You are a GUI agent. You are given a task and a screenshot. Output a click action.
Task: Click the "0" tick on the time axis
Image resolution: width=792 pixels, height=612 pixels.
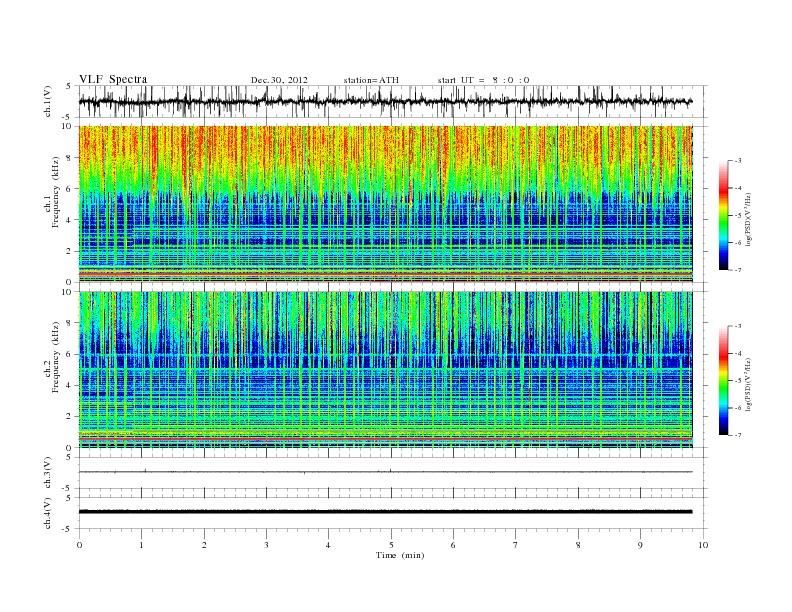pyautogui.click(x=79, y=545)
